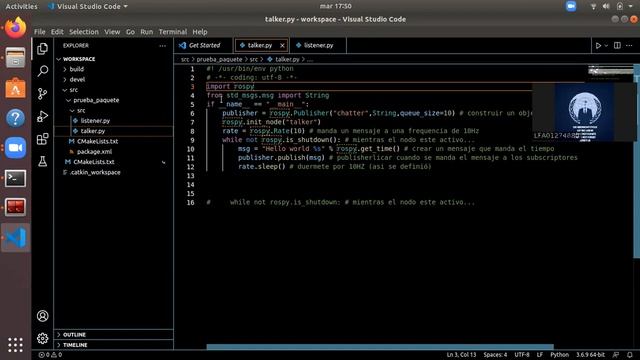Screen dimensions: 640x360
Task: Open Terminal from the dock
Action: [16, 178]
